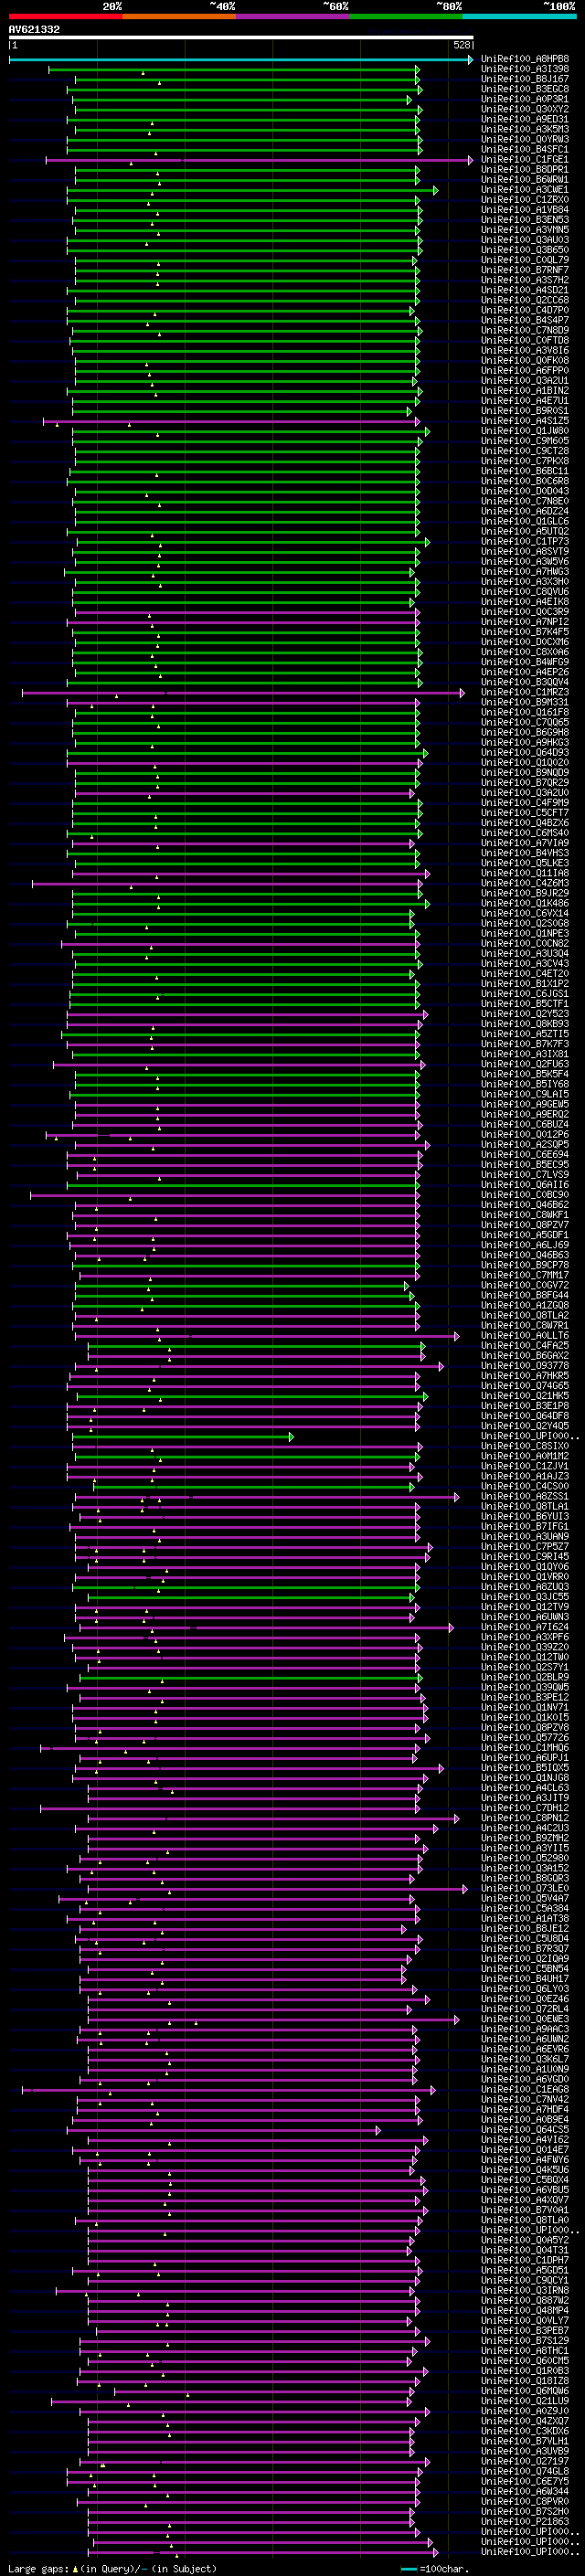Open hit UniRef100_B3EGC8

point(525,89)
